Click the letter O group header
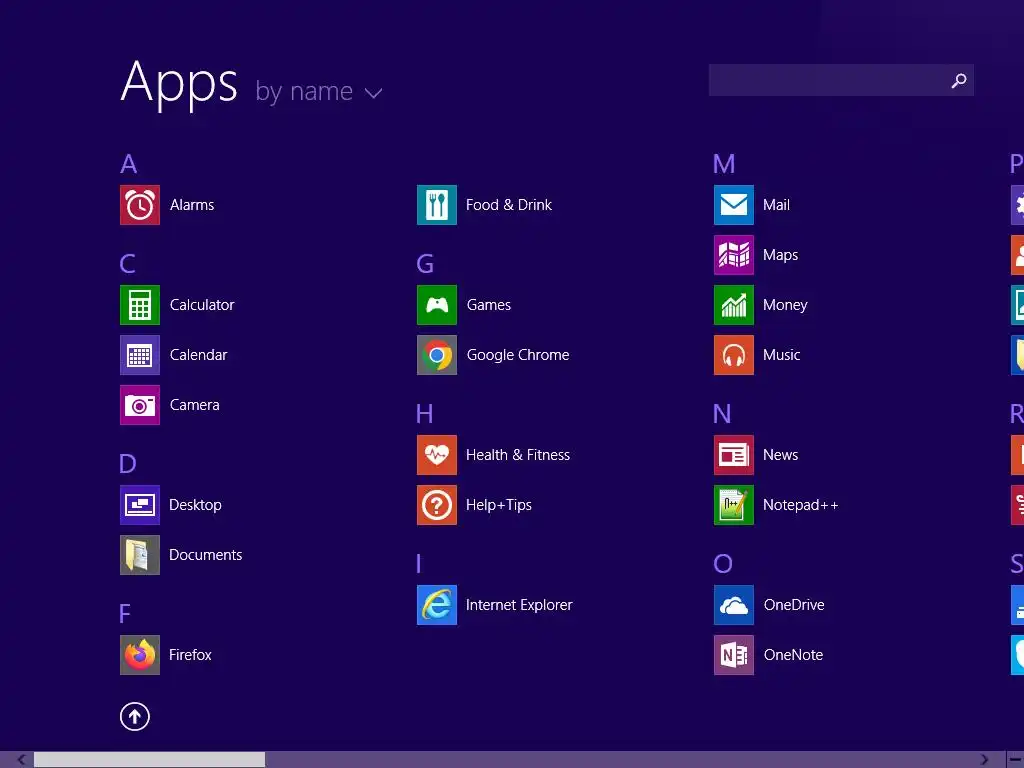The width and height of the screenshot is (1024, 768). coord(723,564)
